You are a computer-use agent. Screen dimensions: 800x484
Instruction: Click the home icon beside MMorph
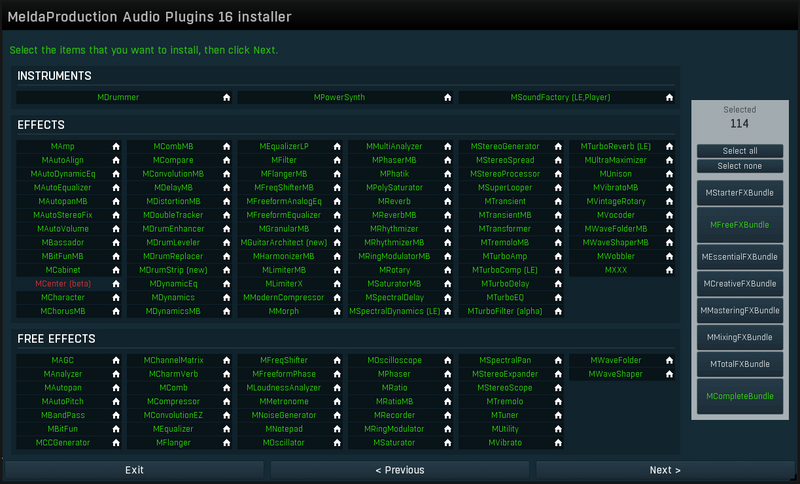337,311
